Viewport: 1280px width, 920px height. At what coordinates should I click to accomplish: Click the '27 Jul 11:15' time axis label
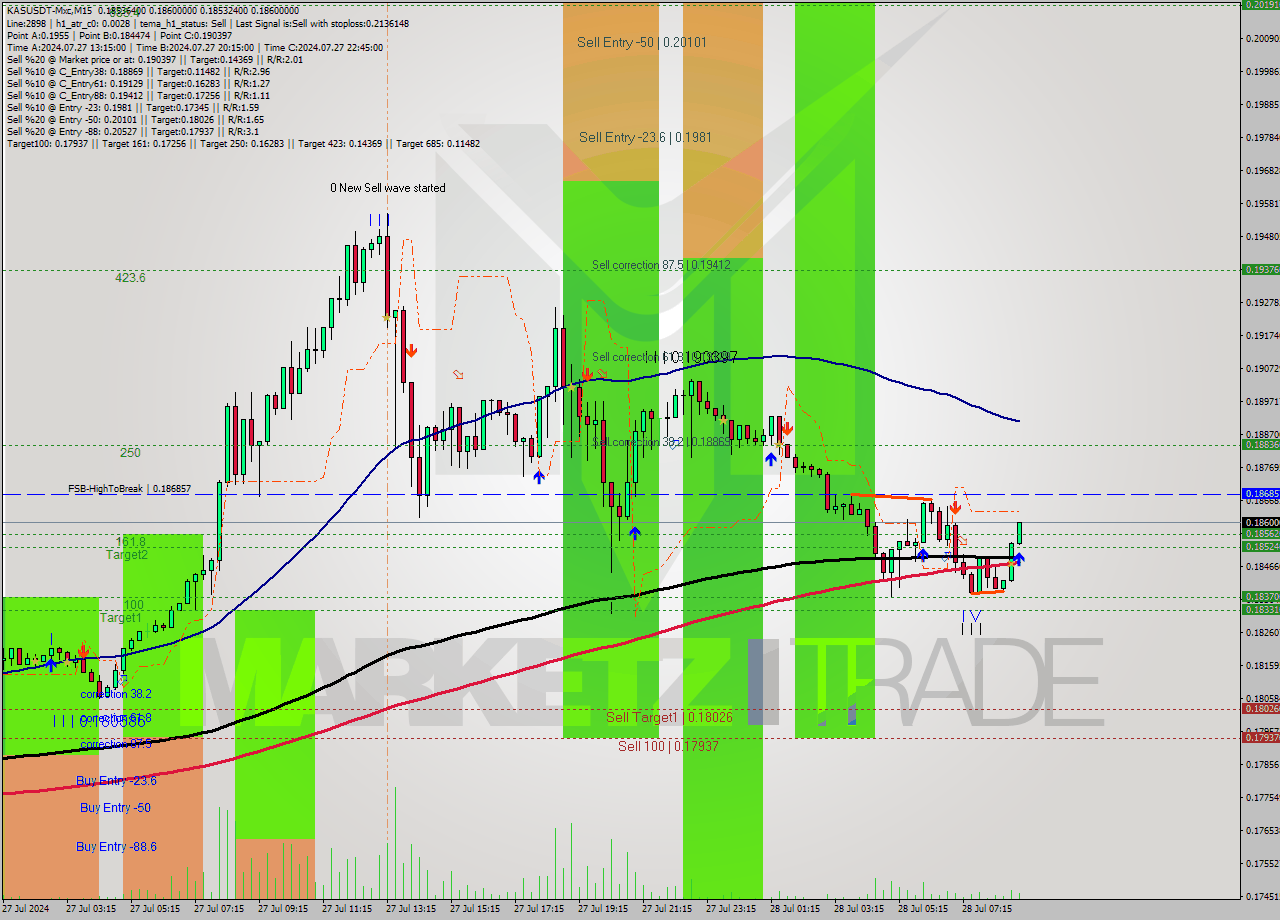346,910
